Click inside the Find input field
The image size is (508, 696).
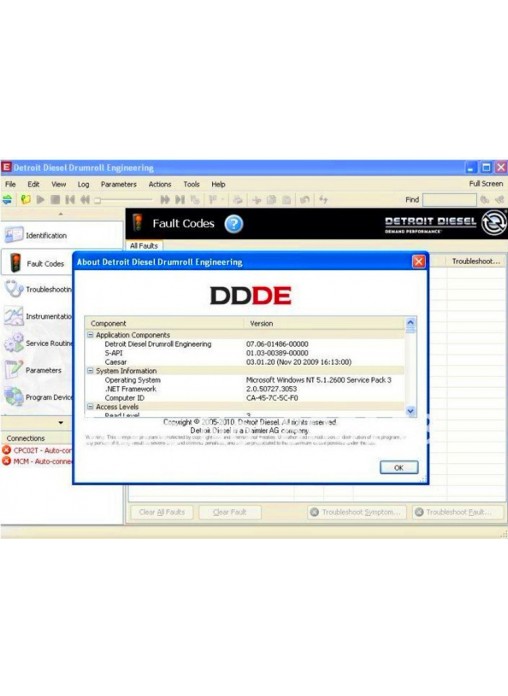tap(449, 200)
